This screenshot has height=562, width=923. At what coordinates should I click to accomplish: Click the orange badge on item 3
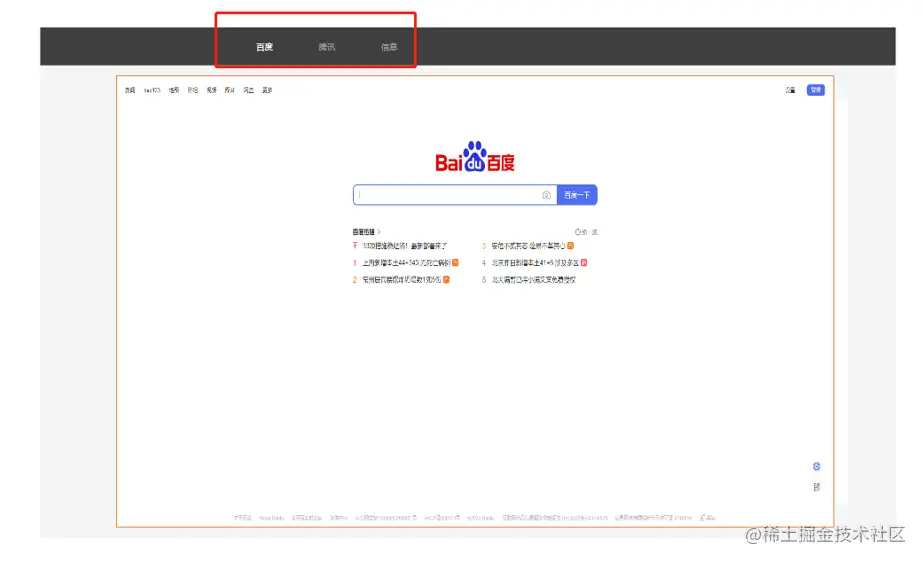coord(570,246)
